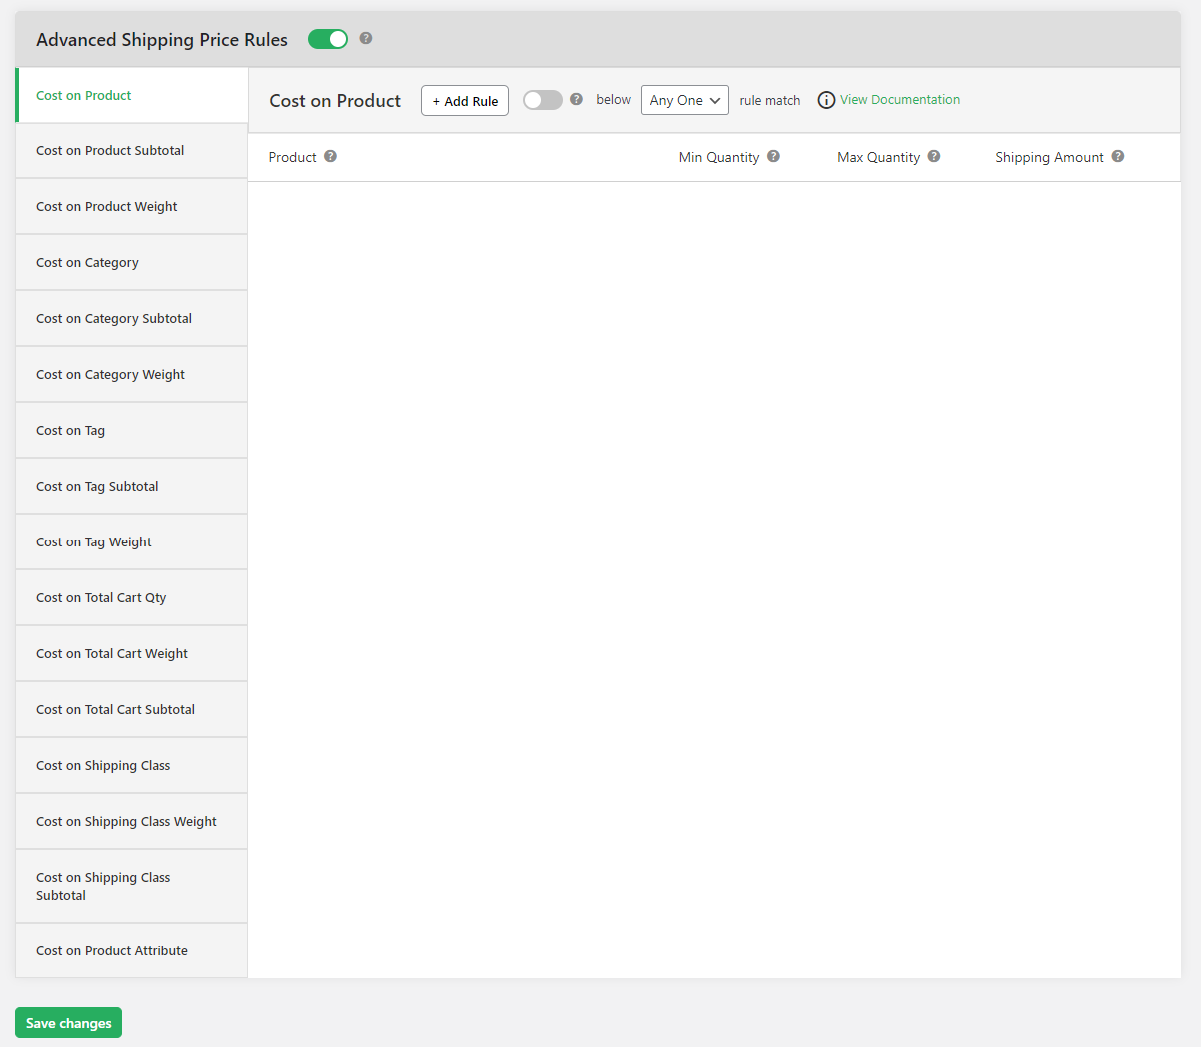Click the Save changes button
Viewport: 1201px width, 1047px height.
[x=68, y=1023]
